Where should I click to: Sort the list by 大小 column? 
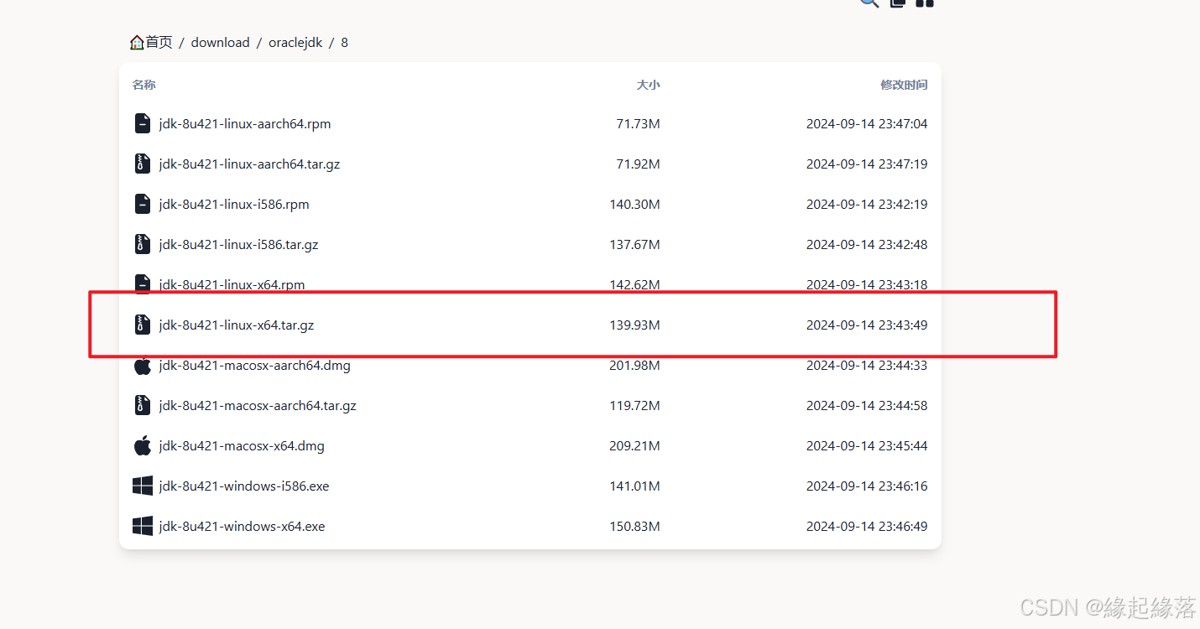tap(648, 85)
